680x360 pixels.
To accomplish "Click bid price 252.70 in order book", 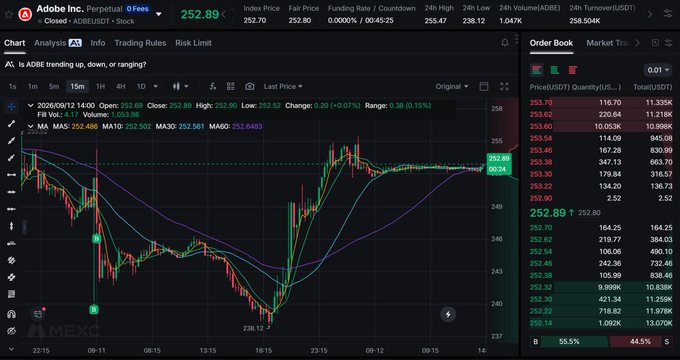I will [x=541, y=227].
